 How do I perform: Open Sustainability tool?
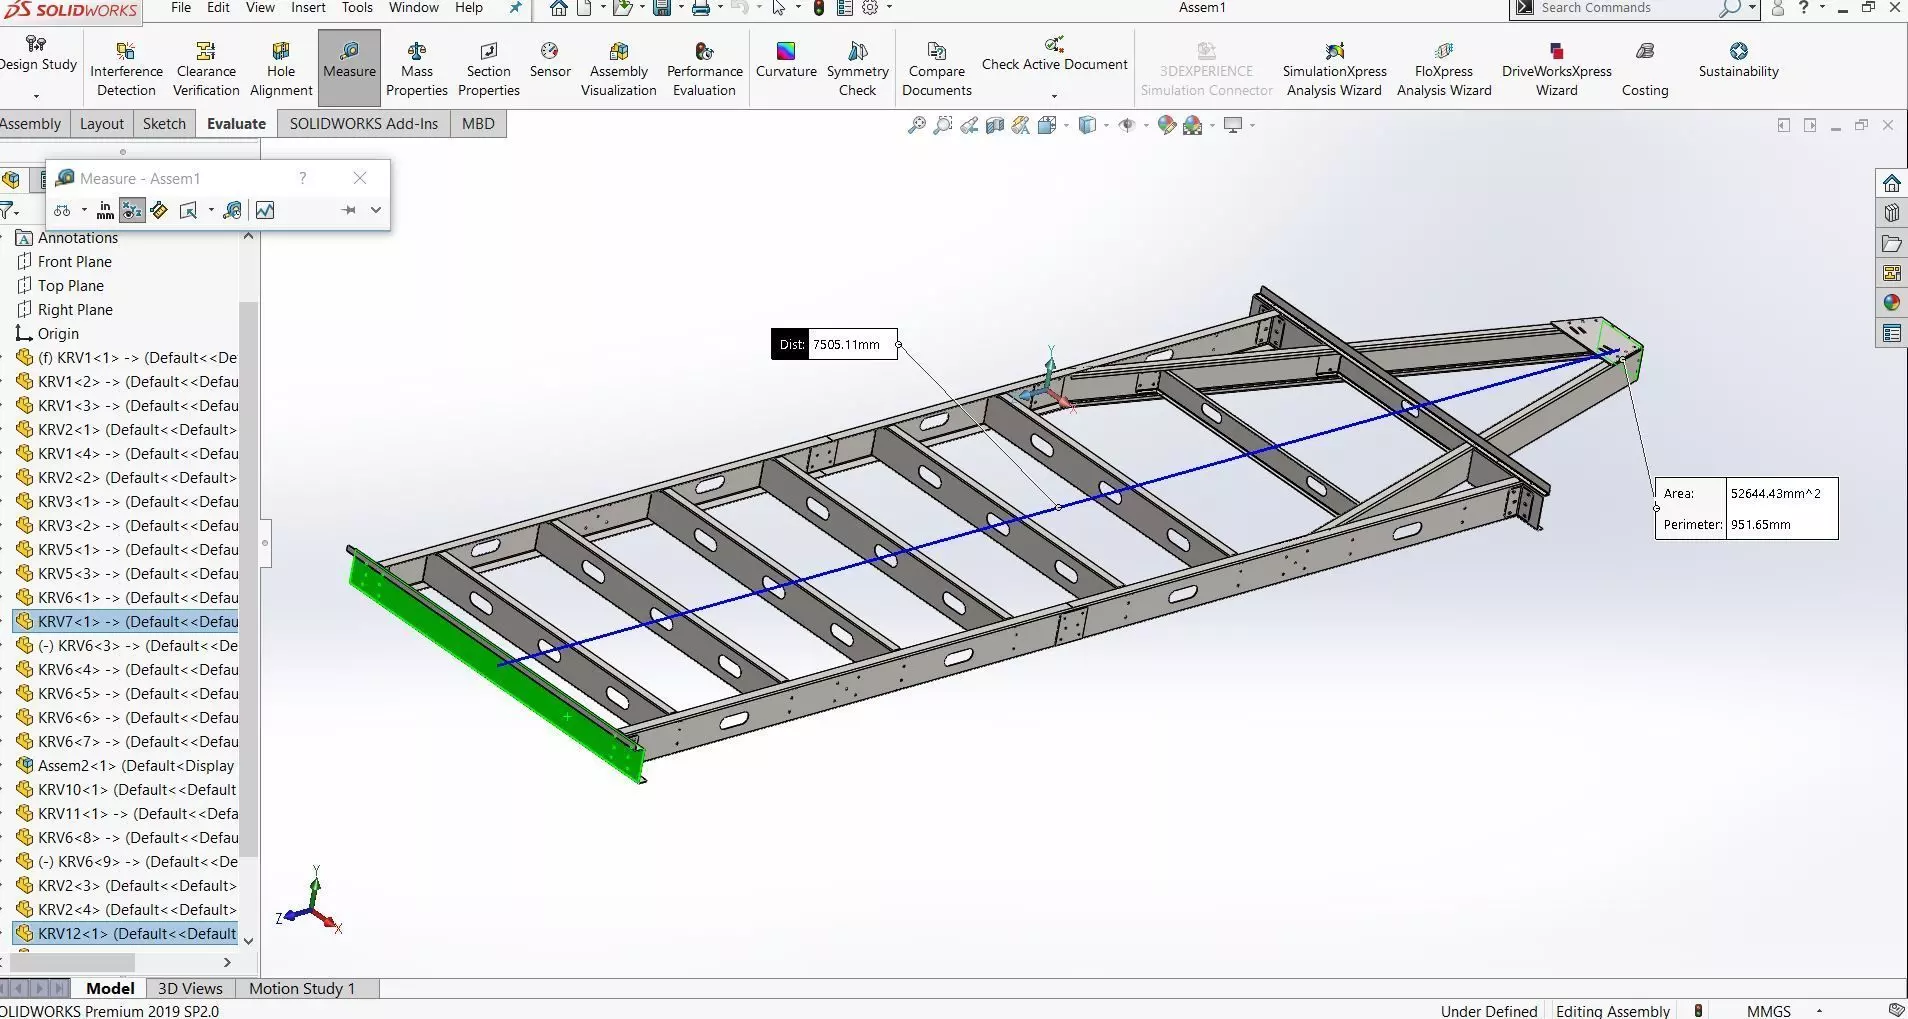point(1739,60)
